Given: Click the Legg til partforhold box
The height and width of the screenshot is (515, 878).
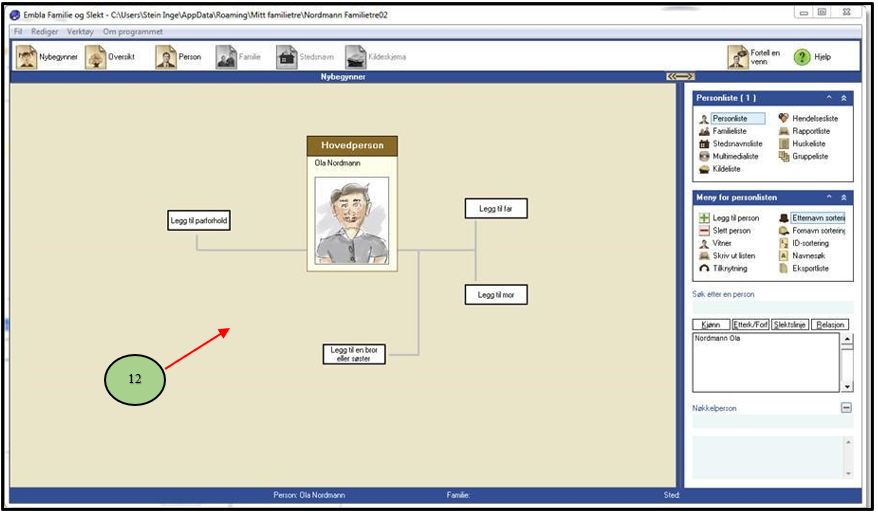Looking at the screenshot, I should click(199, 221).
